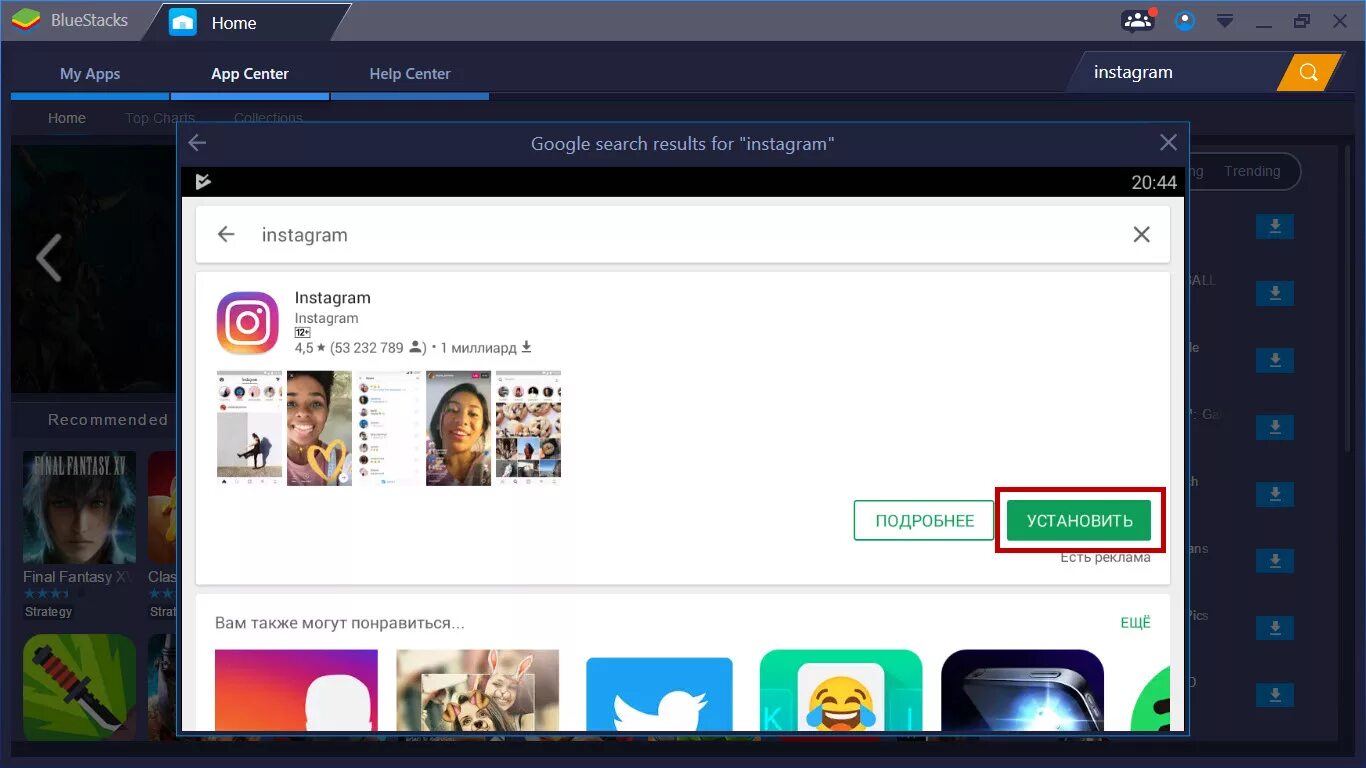The height and width of the screenshot is (768, 1366).
Task: Open the gradient orange-purple suggested app
Action: (x=296, y=690)
